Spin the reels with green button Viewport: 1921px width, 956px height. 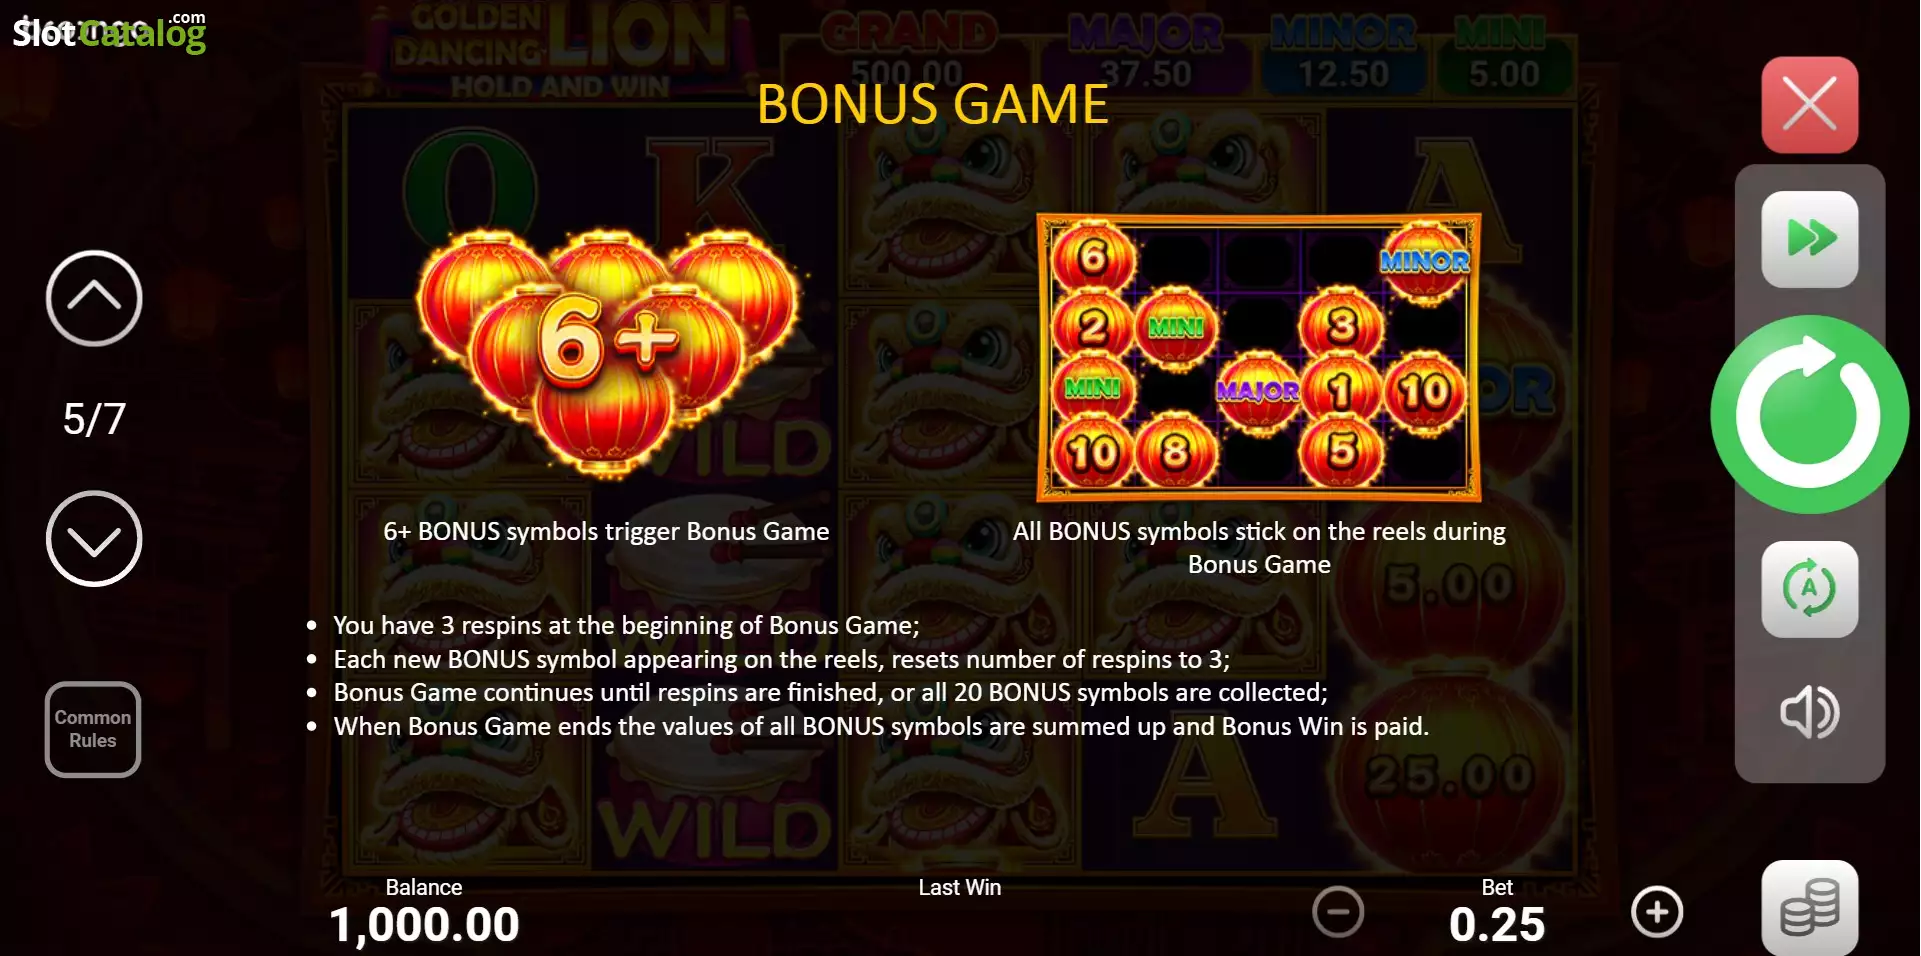coord(1809,414)
